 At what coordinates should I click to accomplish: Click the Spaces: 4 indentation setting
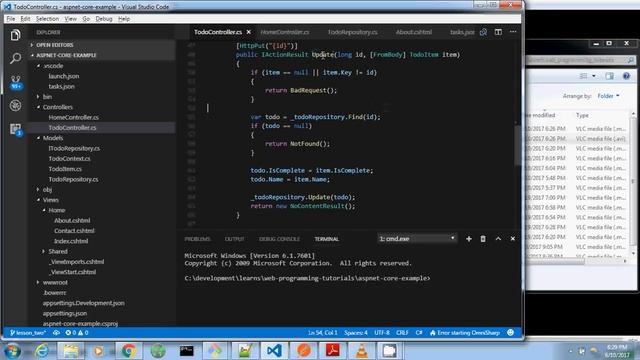(356, 333)
